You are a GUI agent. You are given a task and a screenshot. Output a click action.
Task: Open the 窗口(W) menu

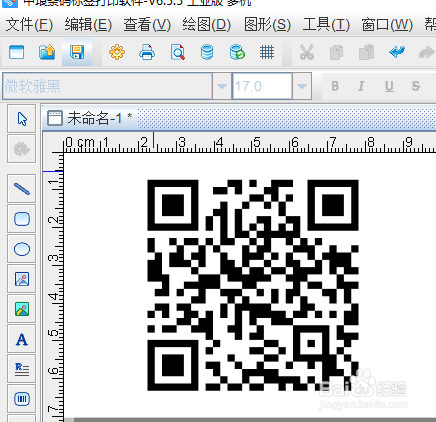[387, 25]
